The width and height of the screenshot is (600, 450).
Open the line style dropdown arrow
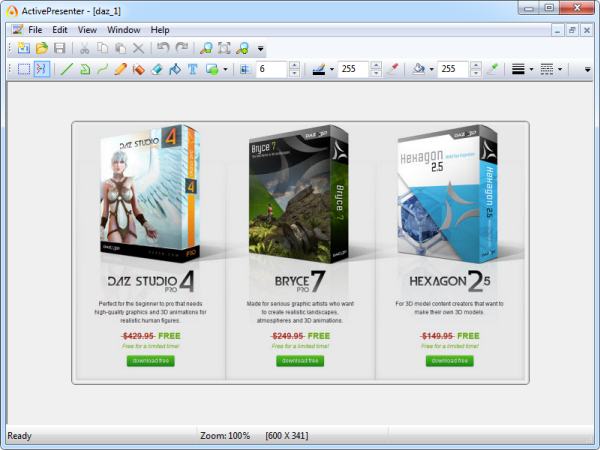click(x=531, y=69)
